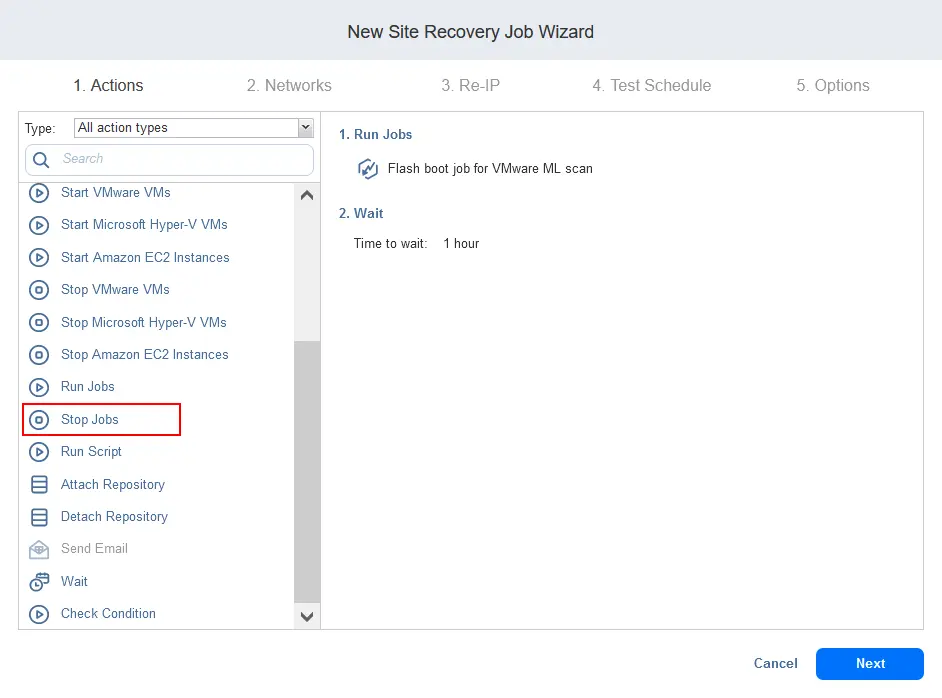Select the Start Microsoft Hyper-V VMs action
The image size is (942, 698).
pyautogui.click(x=144, y=225)
